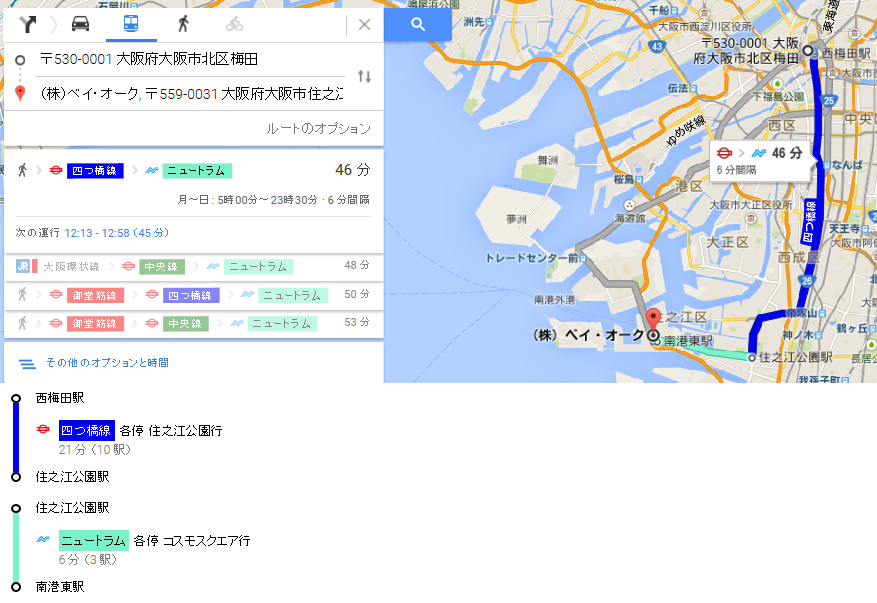Screen dimensions: 877x603
Task: Click 住之江公園駅 station marker on map
Action: point(752,357)
